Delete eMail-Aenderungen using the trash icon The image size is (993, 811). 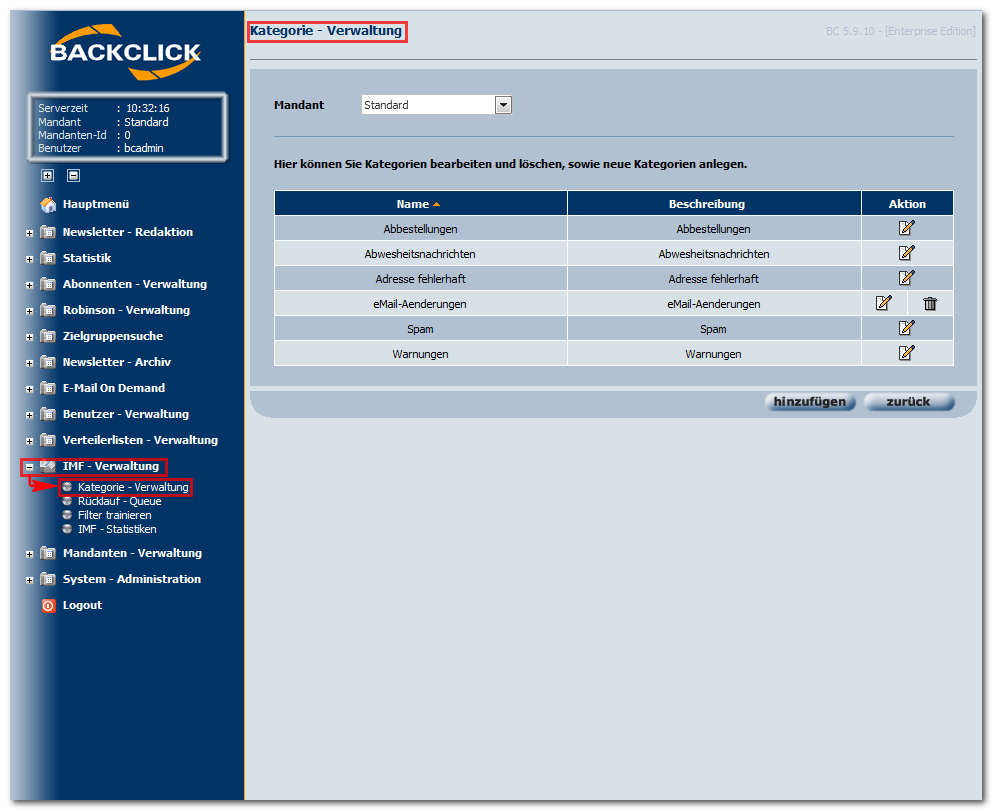pos(930,304)
